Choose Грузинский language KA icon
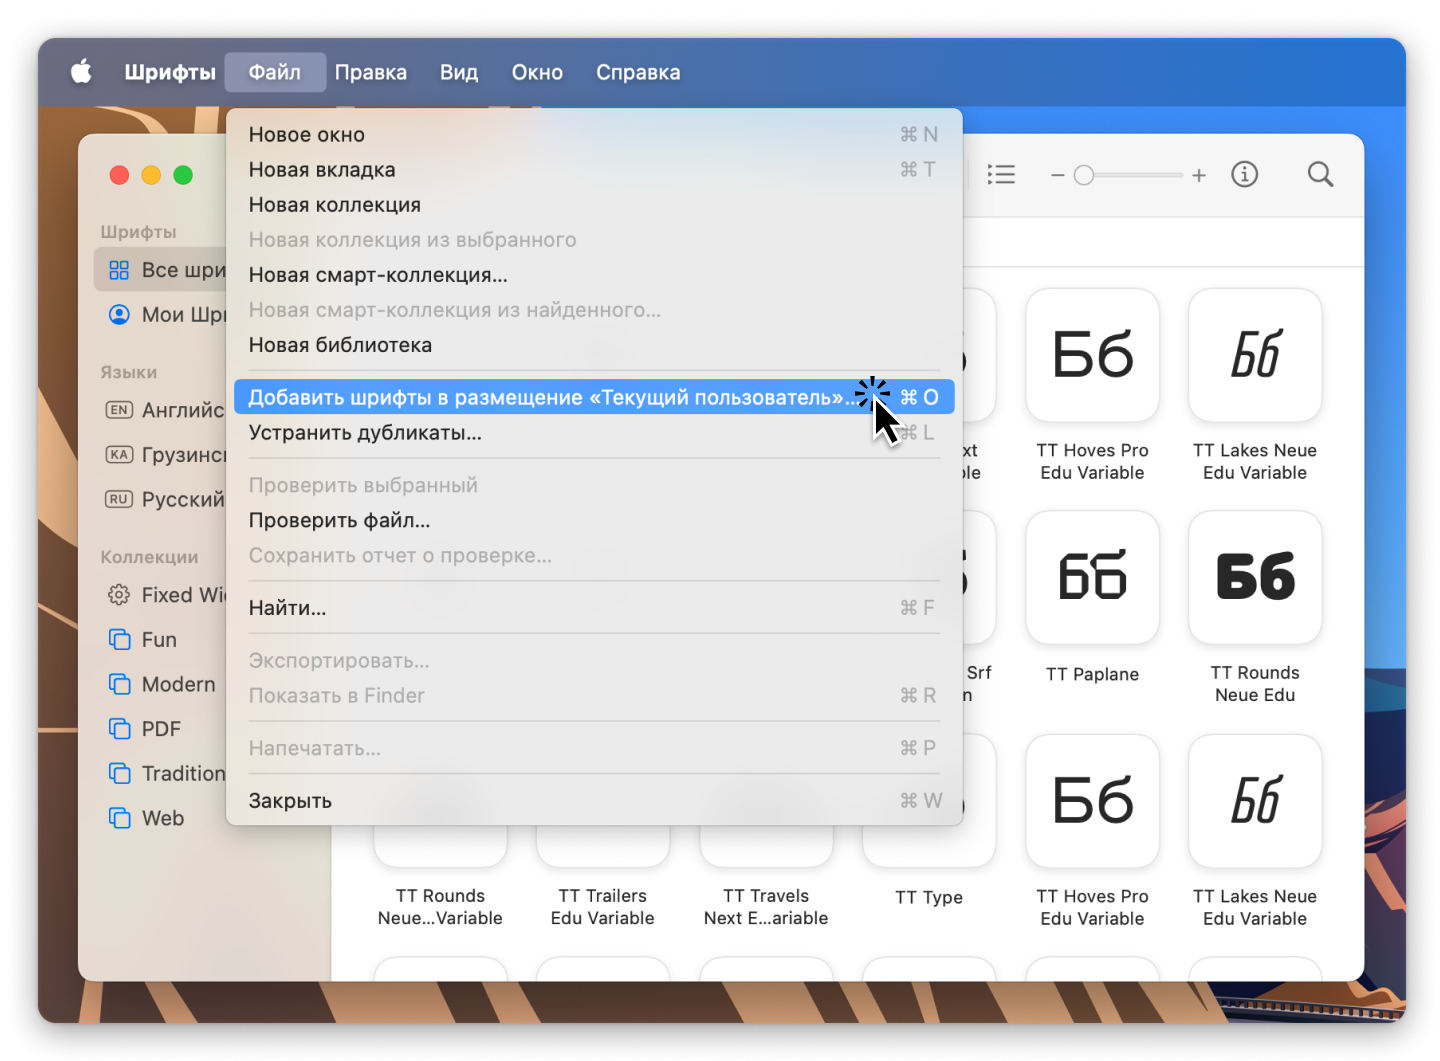Image resolution: width=1440 pixels, height=1061 pixels. pyautogui.click(x=119, y=455)
